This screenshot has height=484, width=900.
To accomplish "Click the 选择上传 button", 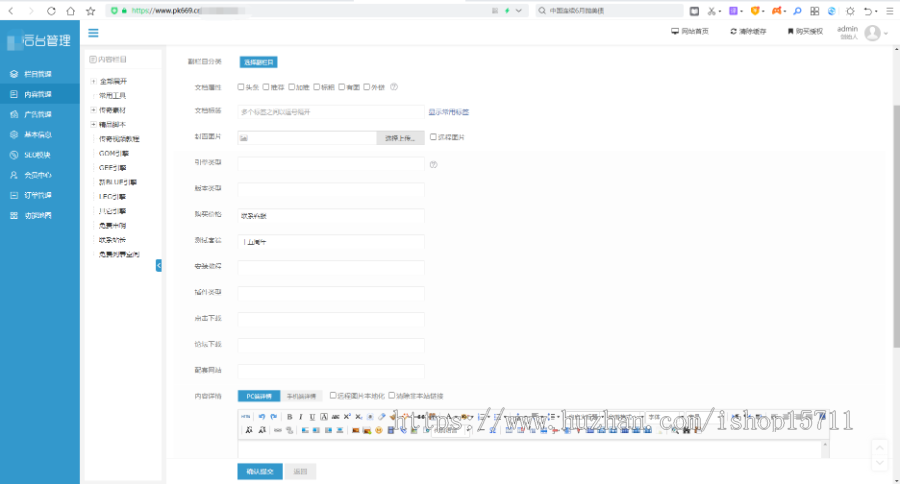I will click(400, 138).
